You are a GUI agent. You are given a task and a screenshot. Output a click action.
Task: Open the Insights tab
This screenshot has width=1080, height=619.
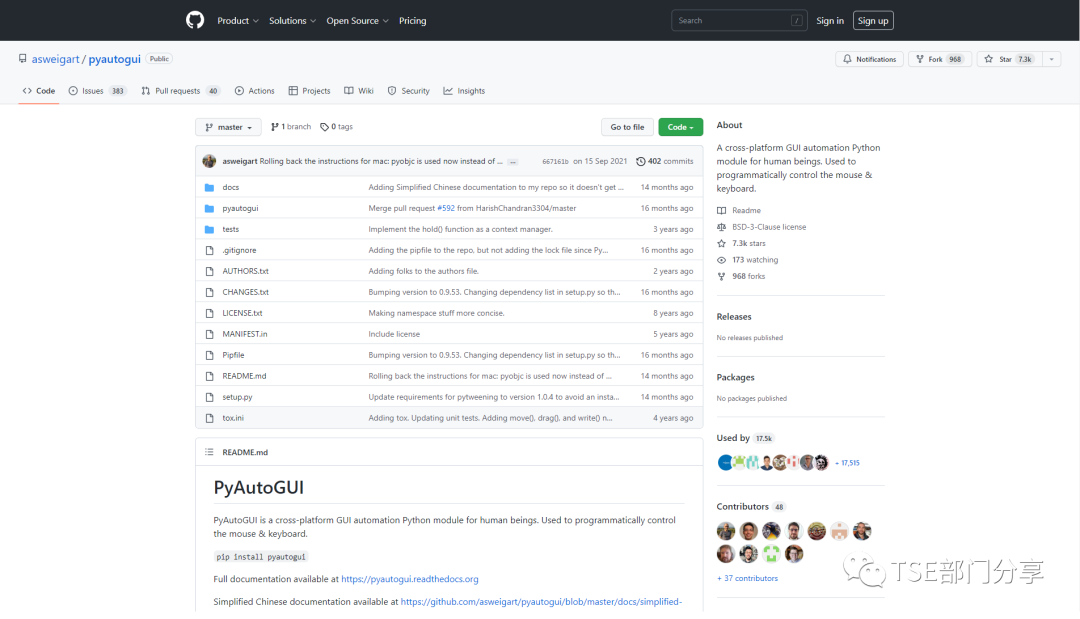point(464,91)
